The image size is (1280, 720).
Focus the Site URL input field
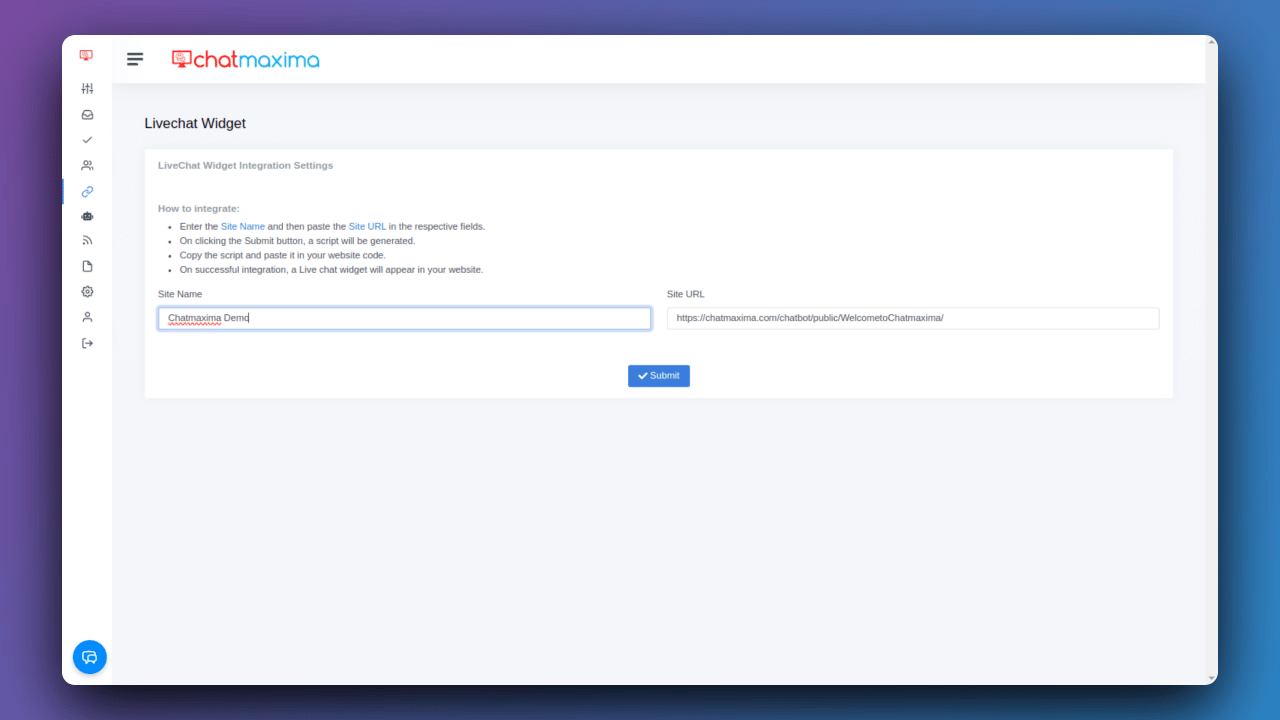coord(913,318)
